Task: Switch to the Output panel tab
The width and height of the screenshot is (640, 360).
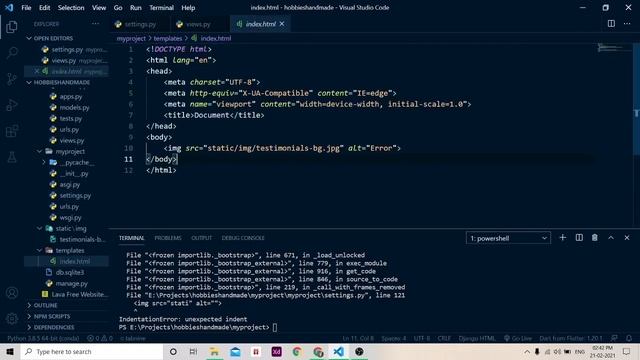Action: 202,238
